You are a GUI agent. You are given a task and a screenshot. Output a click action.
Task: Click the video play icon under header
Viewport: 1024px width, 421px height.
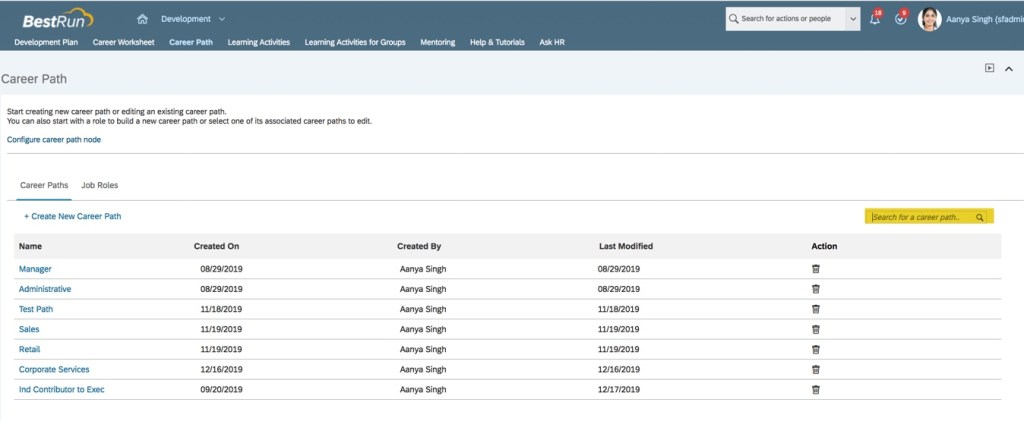tap(989, 68)
